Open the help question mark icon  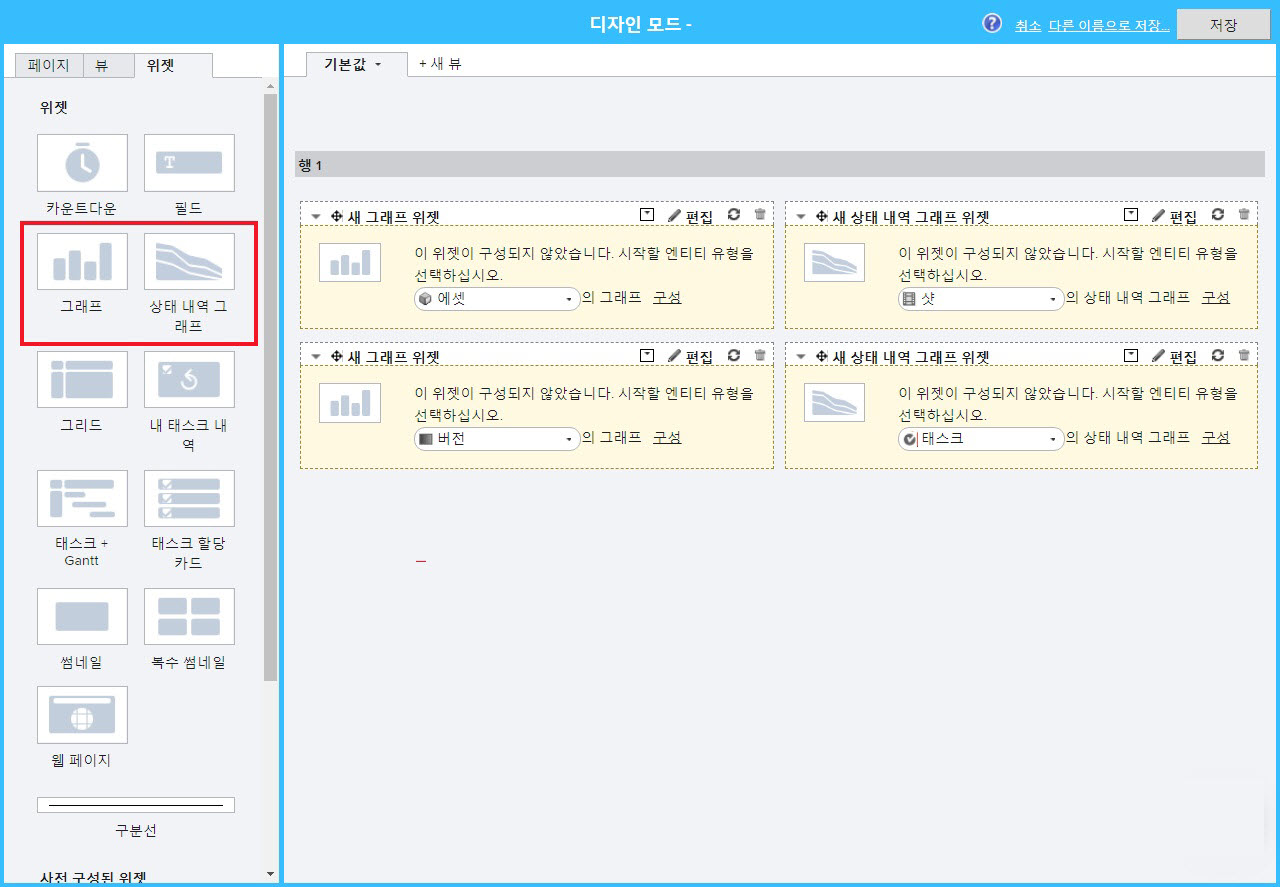click(x=992, y=24)
